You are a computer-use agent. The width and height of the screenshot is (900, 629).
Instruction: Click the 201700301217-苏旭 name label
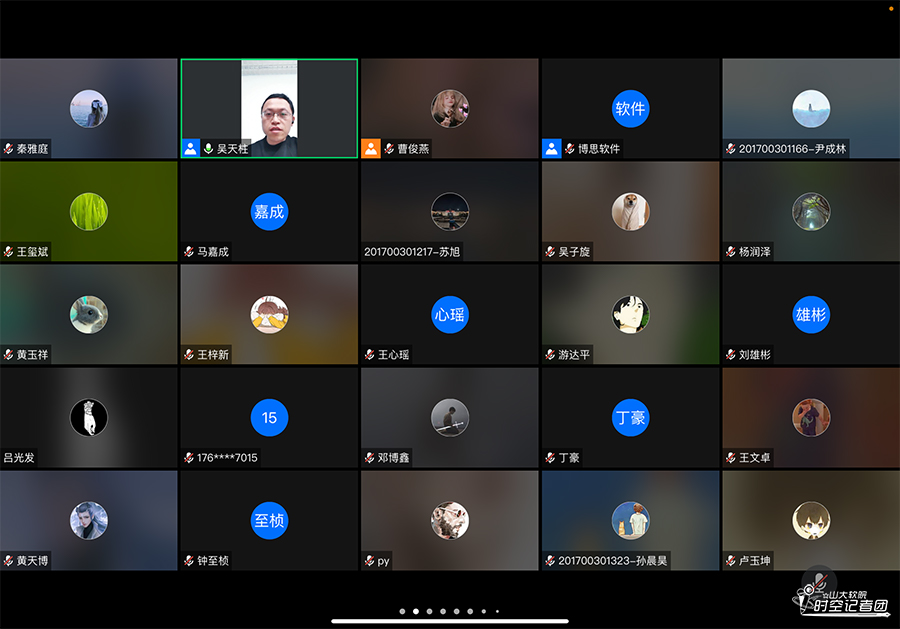click(x=413, y=252)
